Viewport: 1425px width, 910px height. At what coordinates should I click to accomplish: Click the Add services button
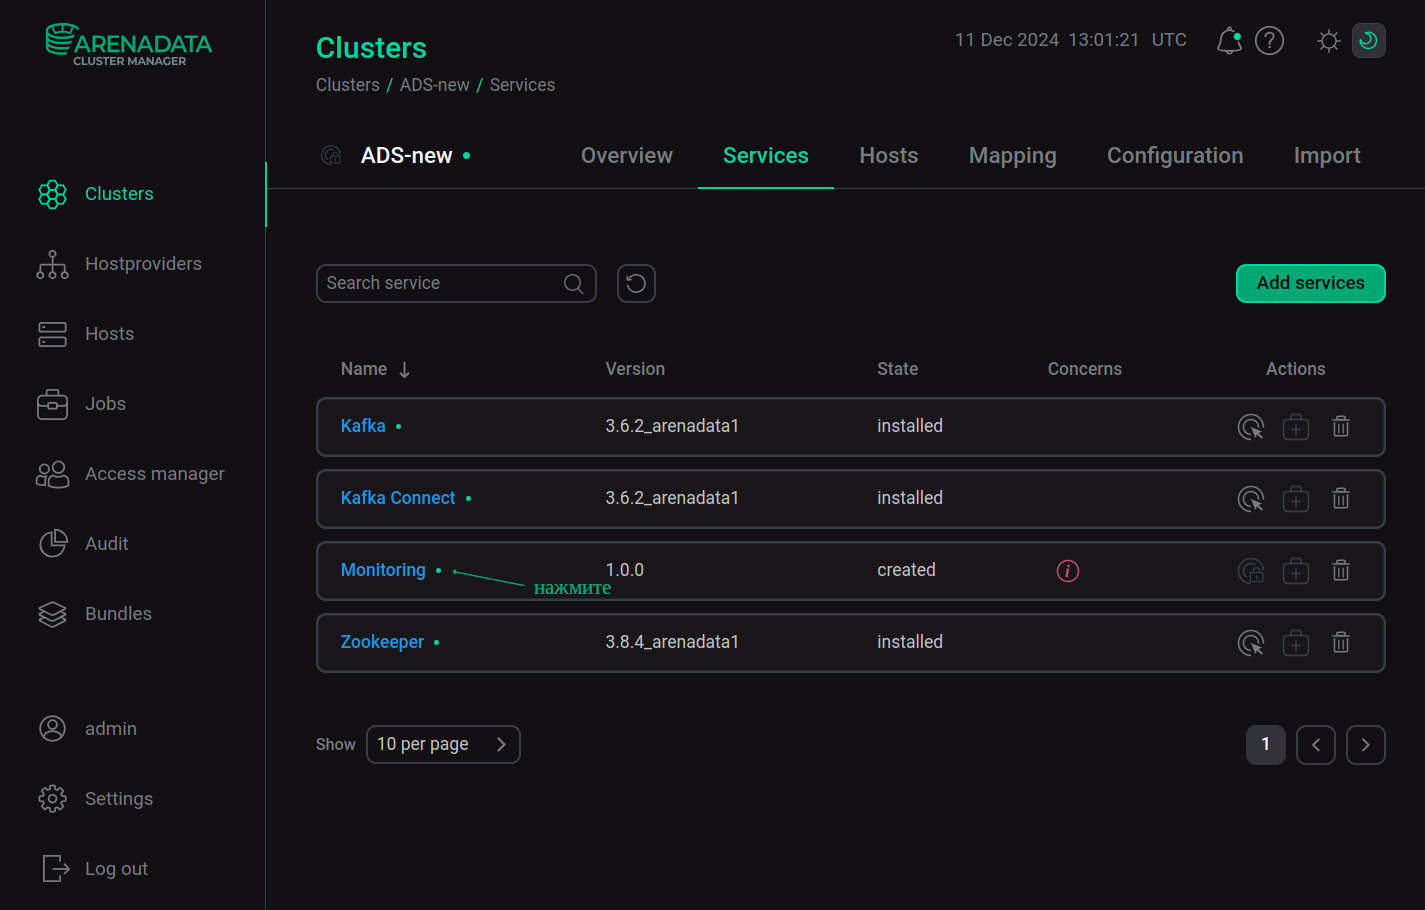click(1311, 284)
